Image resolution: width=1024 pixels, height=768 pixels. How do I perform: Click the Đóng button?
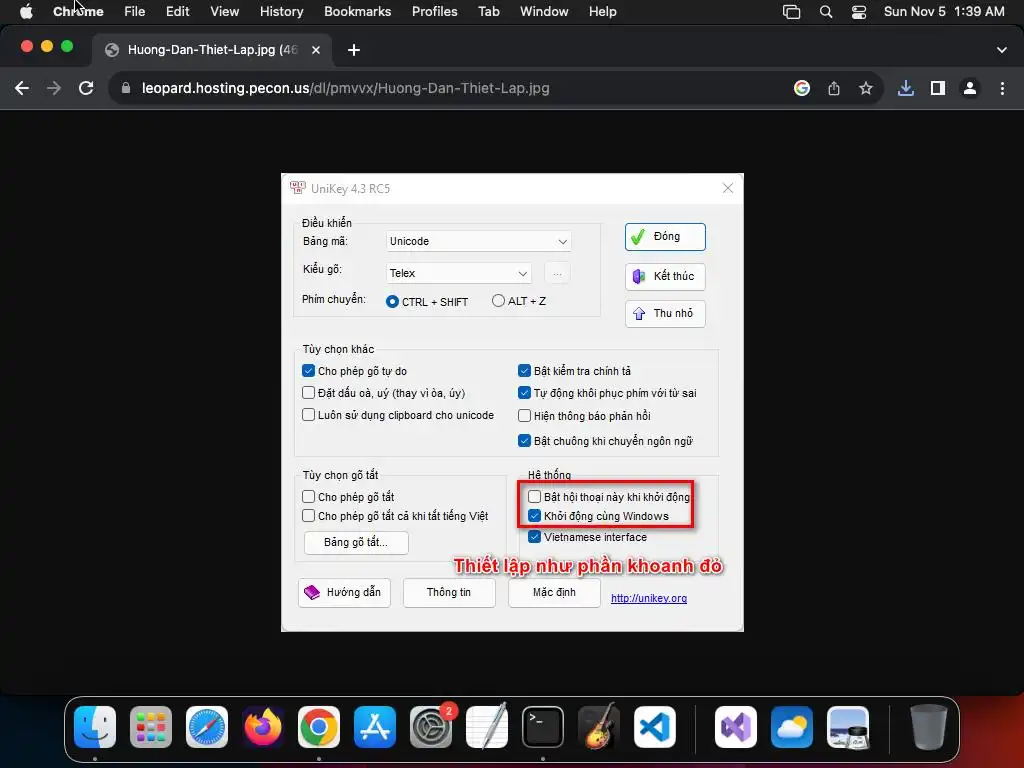click(x=665, y=236)
